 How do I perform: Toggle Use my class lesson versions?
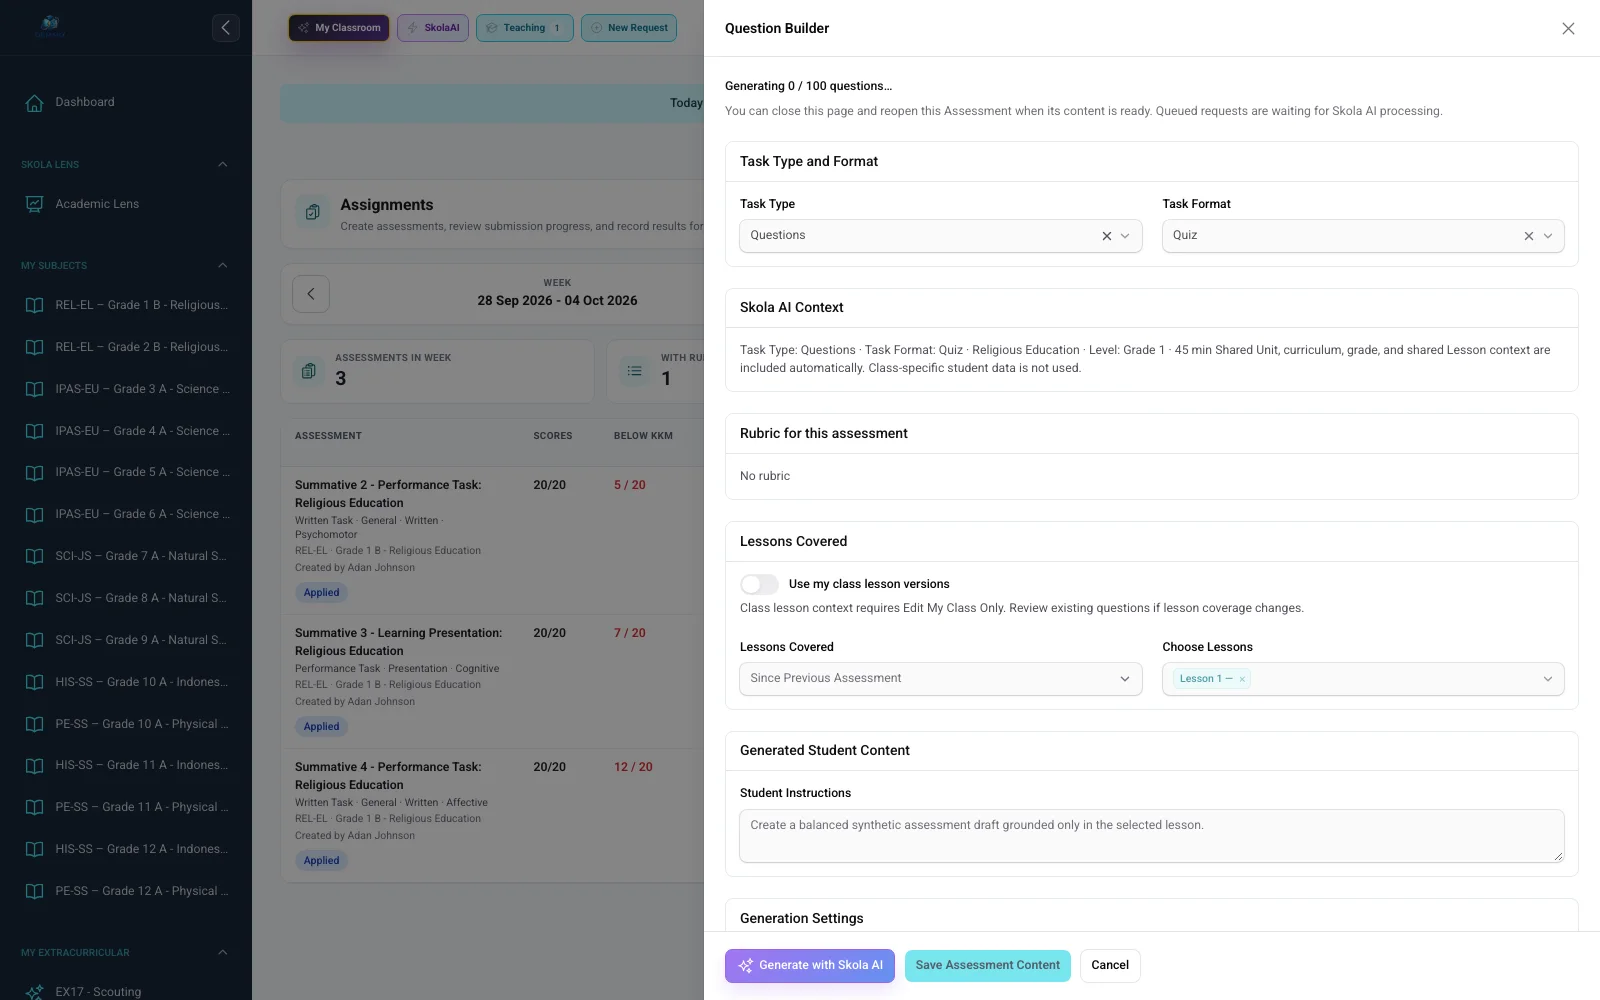pyautogui.click(x=759, y=584)
